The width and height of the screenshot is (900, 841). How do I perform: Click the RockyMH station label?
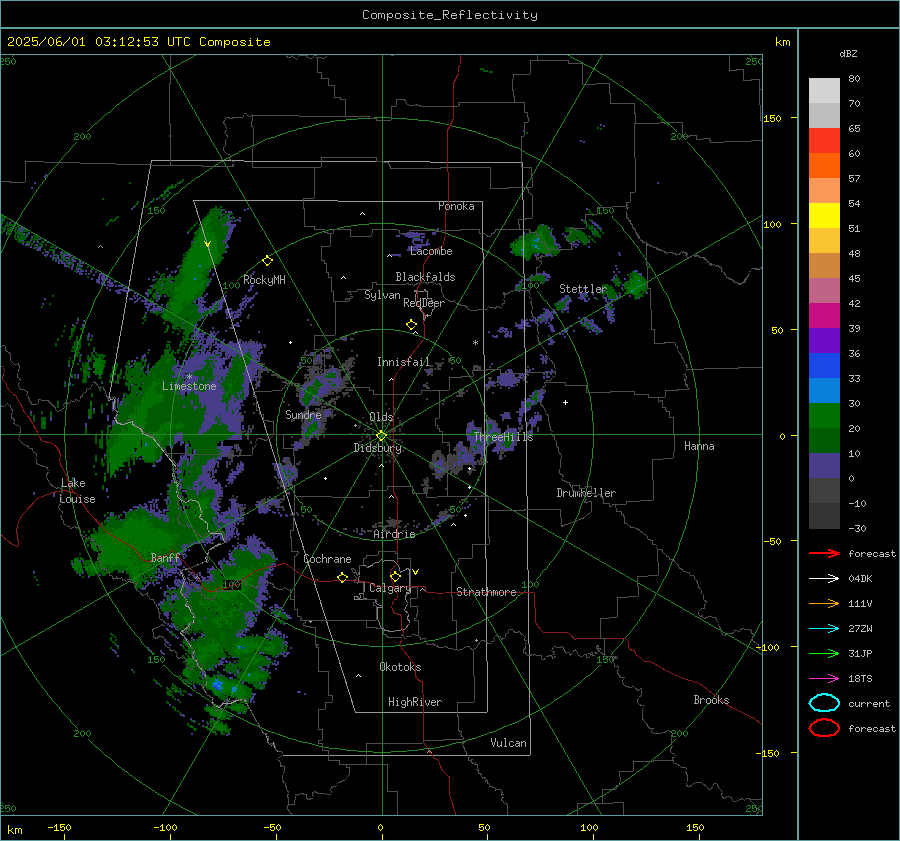click(264, 280)
